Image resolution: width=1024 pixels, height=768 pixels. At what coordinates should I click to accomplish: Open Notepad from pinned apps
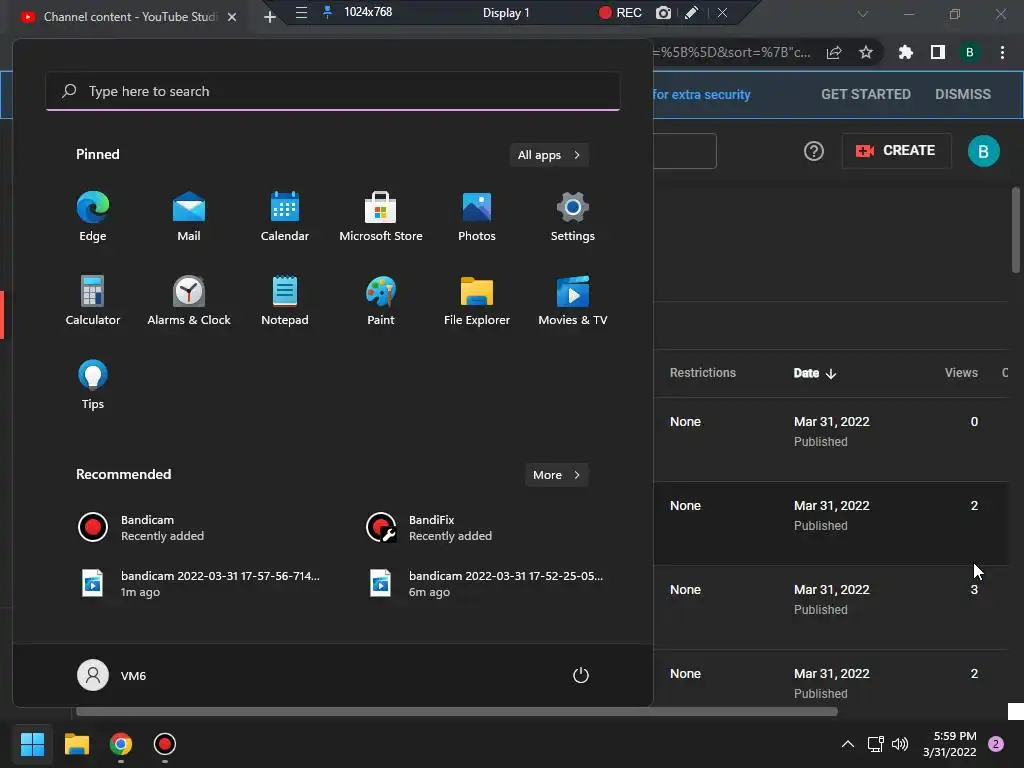pyautogui.click(x=285, y=301)
